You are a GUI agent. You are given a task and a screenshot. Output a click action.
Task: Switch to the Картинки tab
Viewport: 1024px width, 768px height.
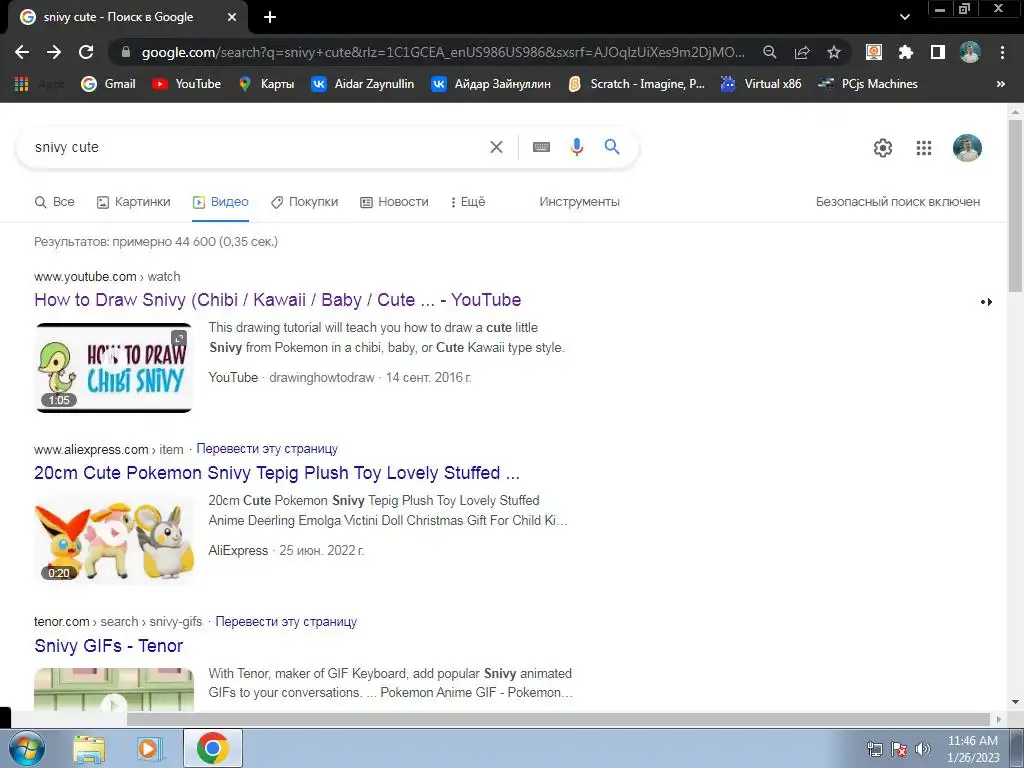[x=133, y=202]
